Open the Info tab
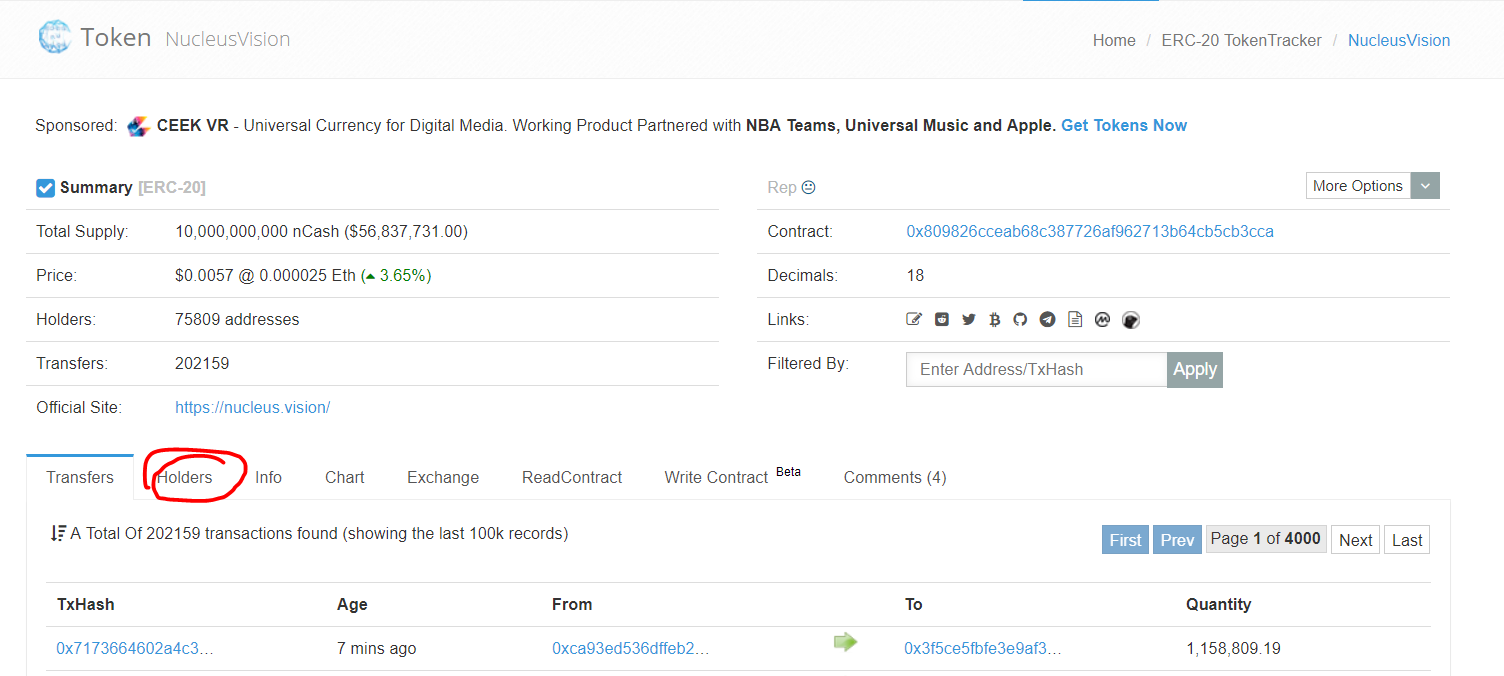 tap(268, 477)
